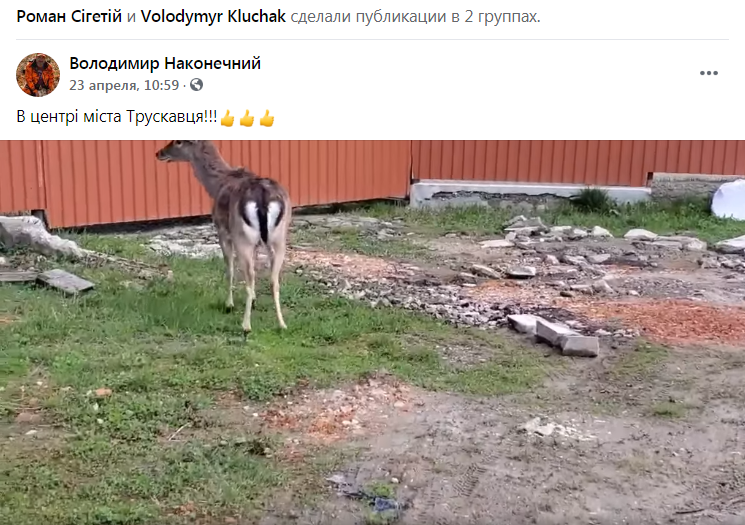Open the post via timestamp 23 апреля, 10:59
This screenshot has width=745, height=525.
click(x=124, y=86)
